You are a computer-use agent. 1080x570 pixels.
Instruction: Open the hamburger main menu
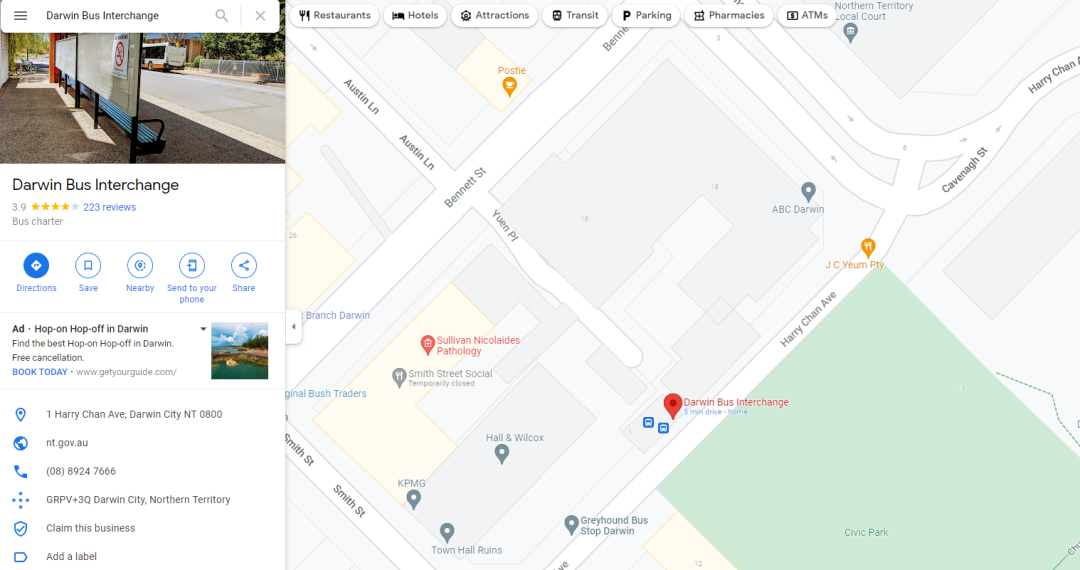click(21, 15)
